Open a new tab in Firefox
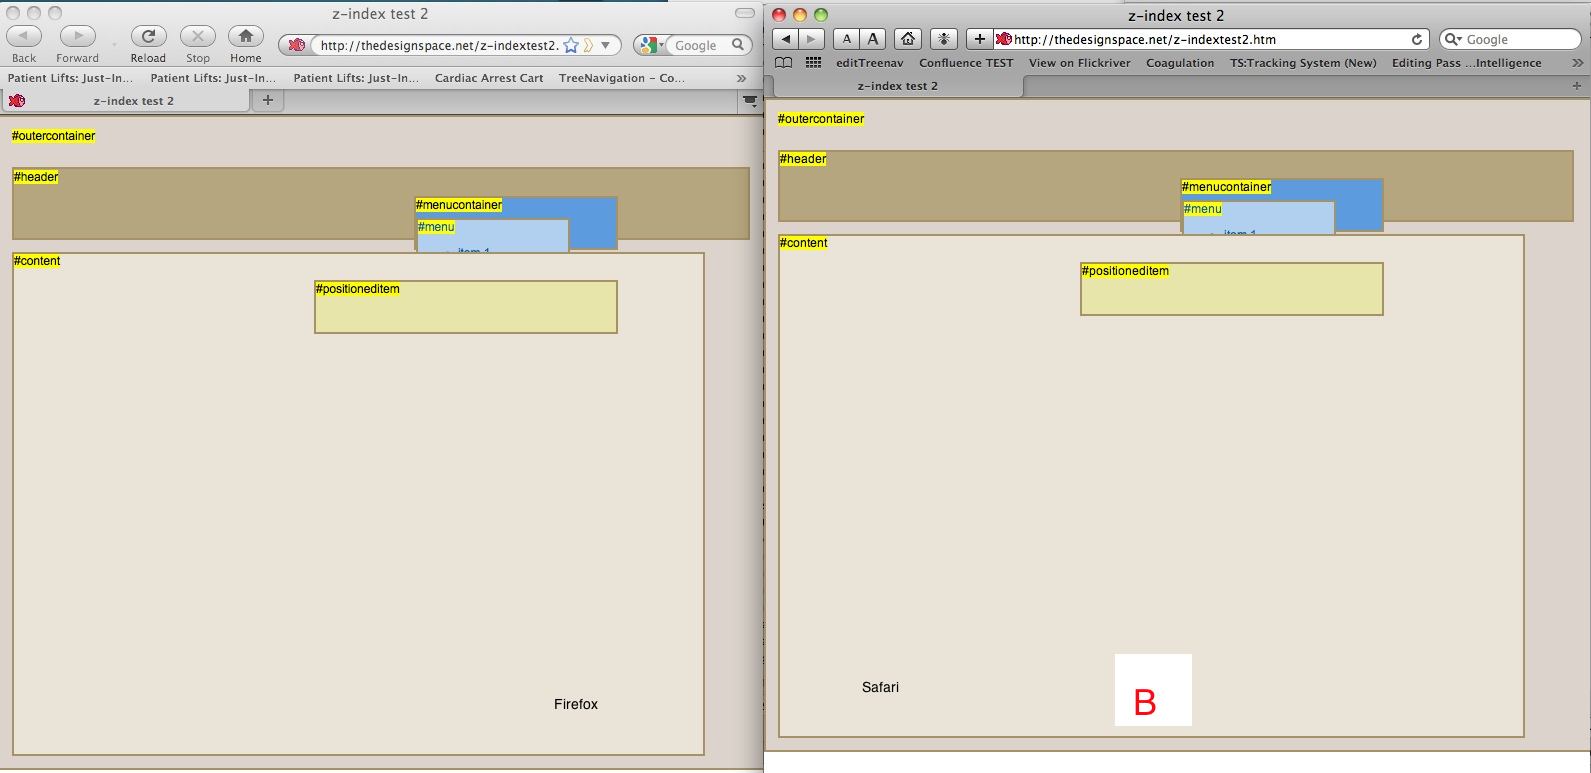The width and height of the screenshot is (1591, 773). [x=267, y=100]
